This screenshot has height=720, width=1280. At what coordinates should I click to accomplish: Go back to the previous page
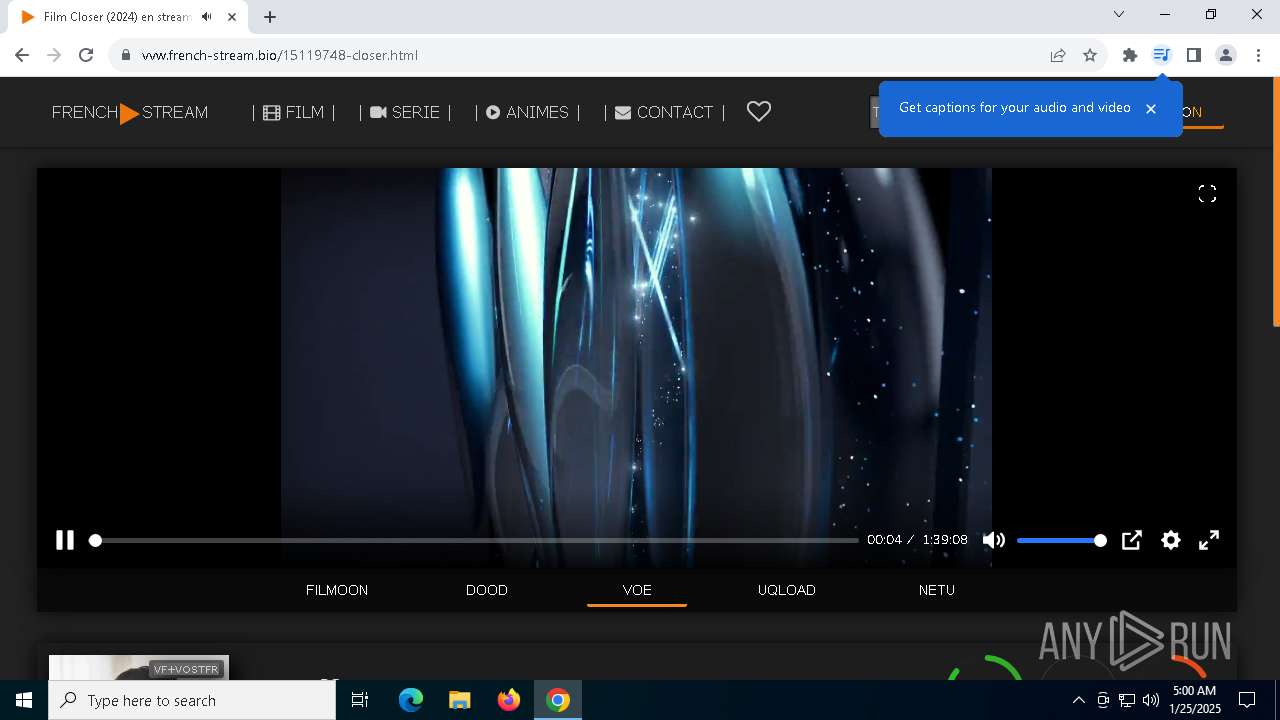pos(22,55)
